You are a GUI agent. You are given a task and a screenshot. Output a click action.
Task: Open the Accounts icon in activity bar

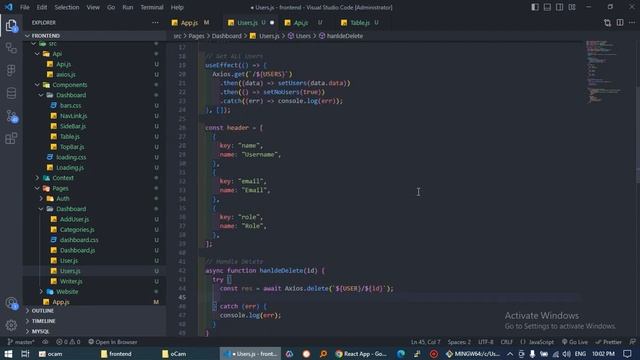(x=11, y=303)
